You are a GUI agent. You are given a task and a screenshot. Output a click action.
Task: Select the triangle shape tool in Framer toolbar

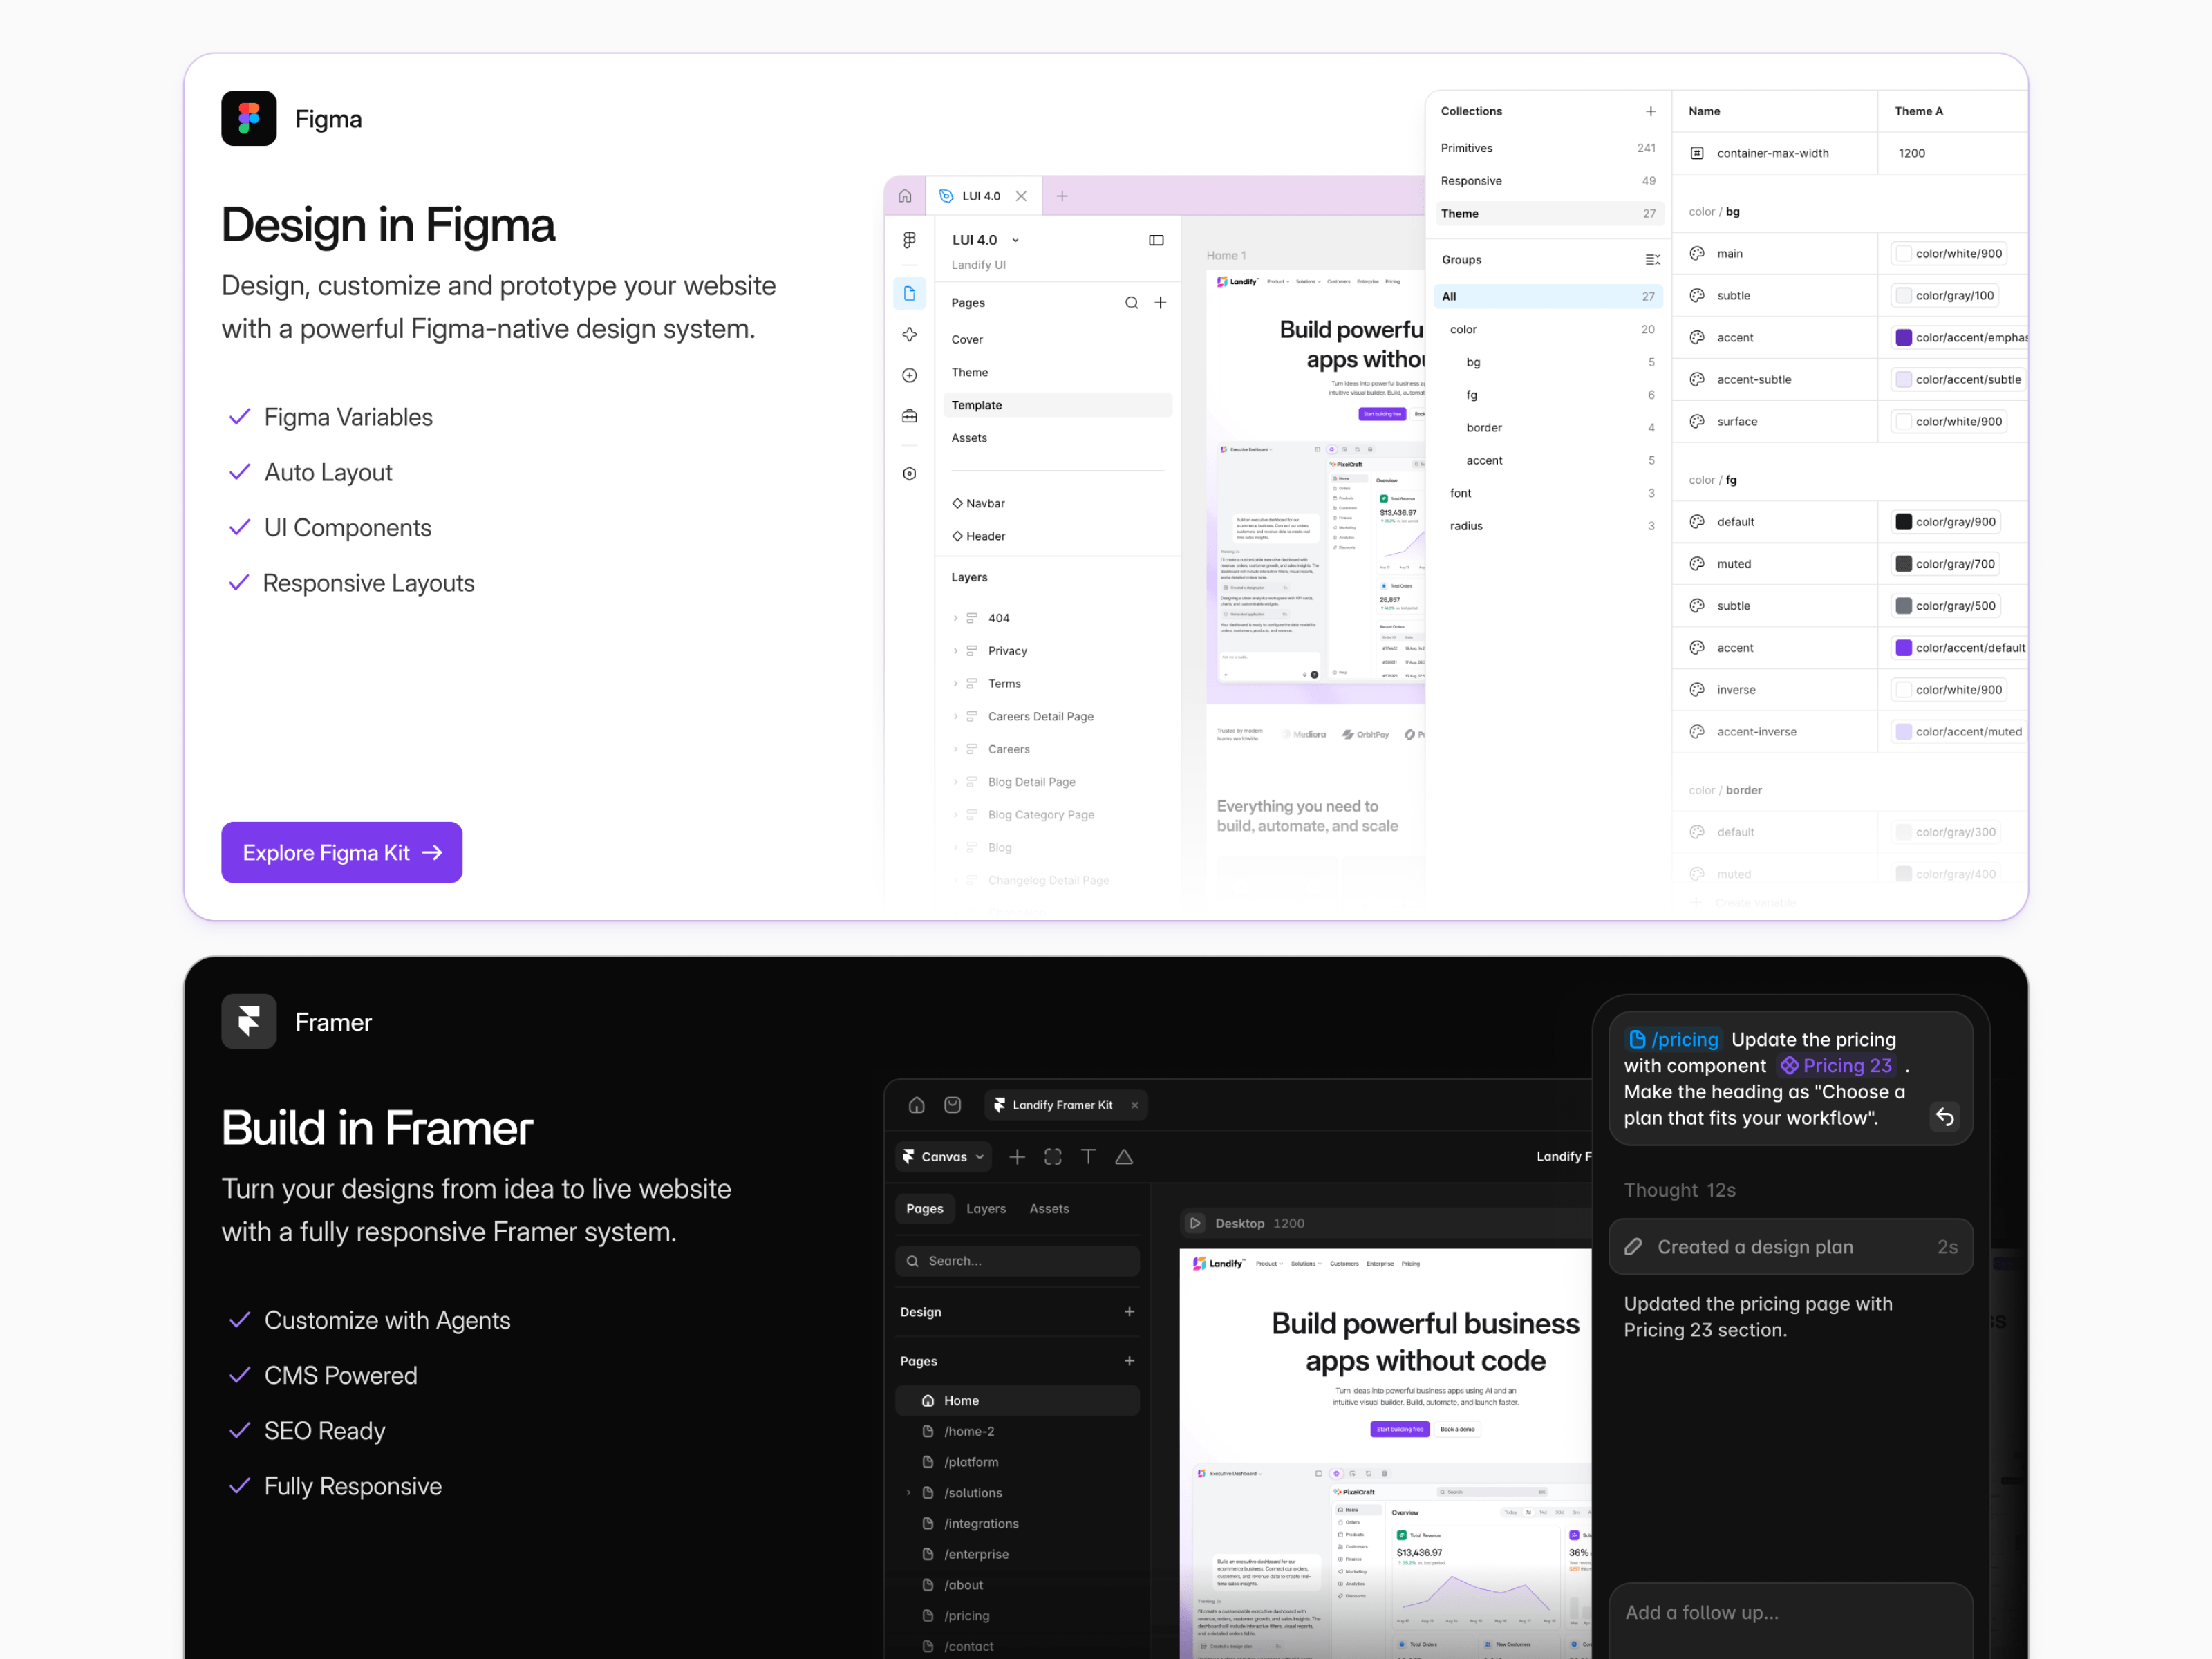[x=1124, y=1157]
